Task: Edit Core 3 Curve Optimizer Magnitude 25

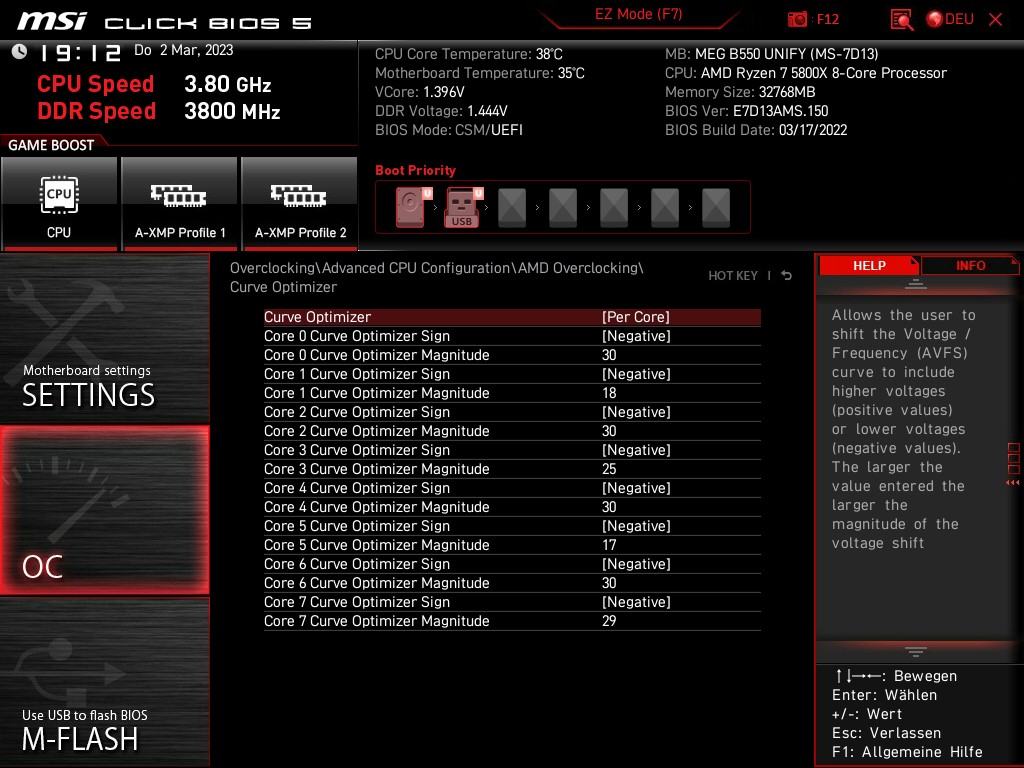Action: (x=512, y=468)
